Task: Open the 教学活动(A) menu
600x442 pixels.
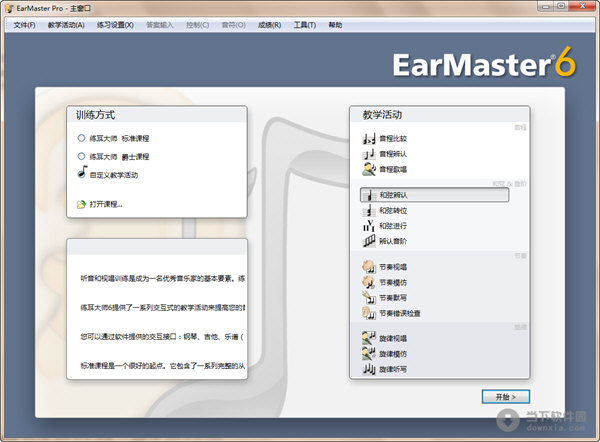Action: pyautogui.click(x=66, y=25)
